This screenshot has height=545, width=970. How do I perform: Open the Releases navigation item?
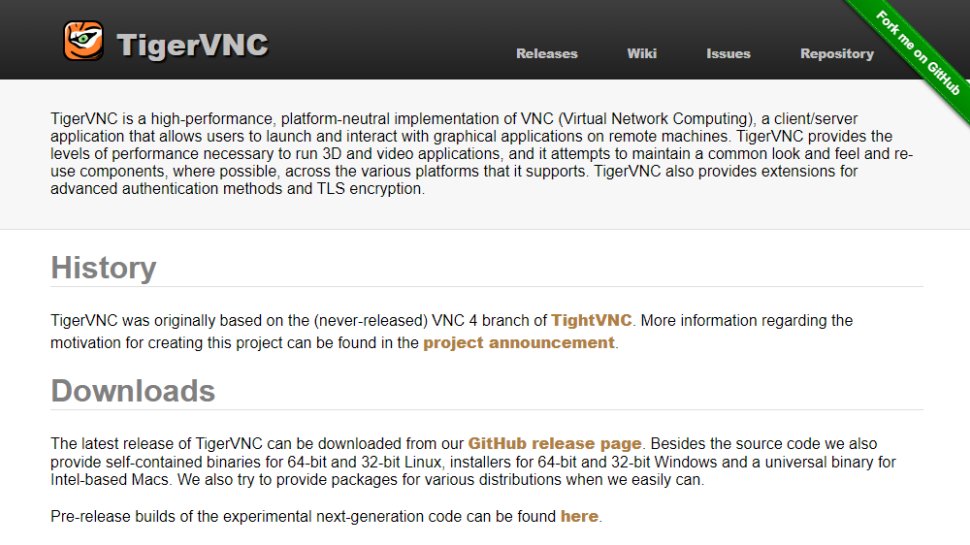(x=547, y=54)
